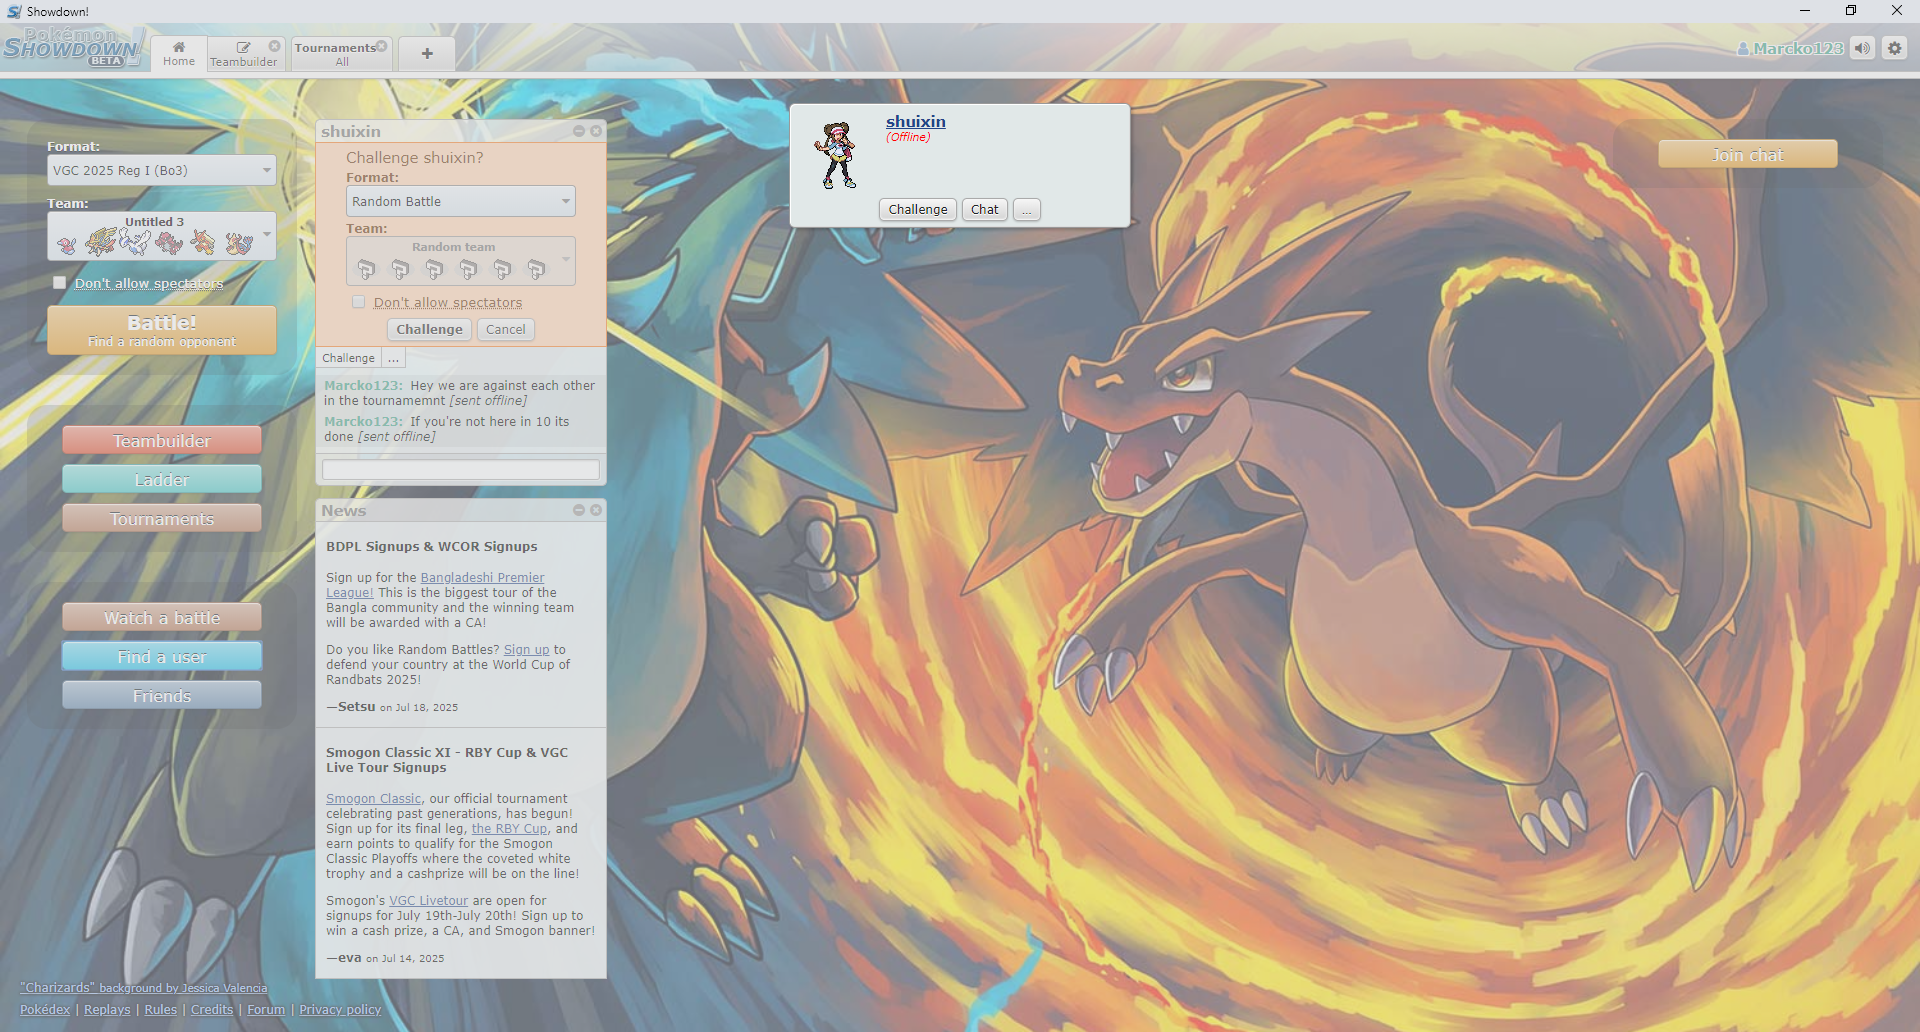Image resolution: width=1920 pixels, height=1032 pixels.
Task: Click Chat in user popup
Action: click(985, 209)
